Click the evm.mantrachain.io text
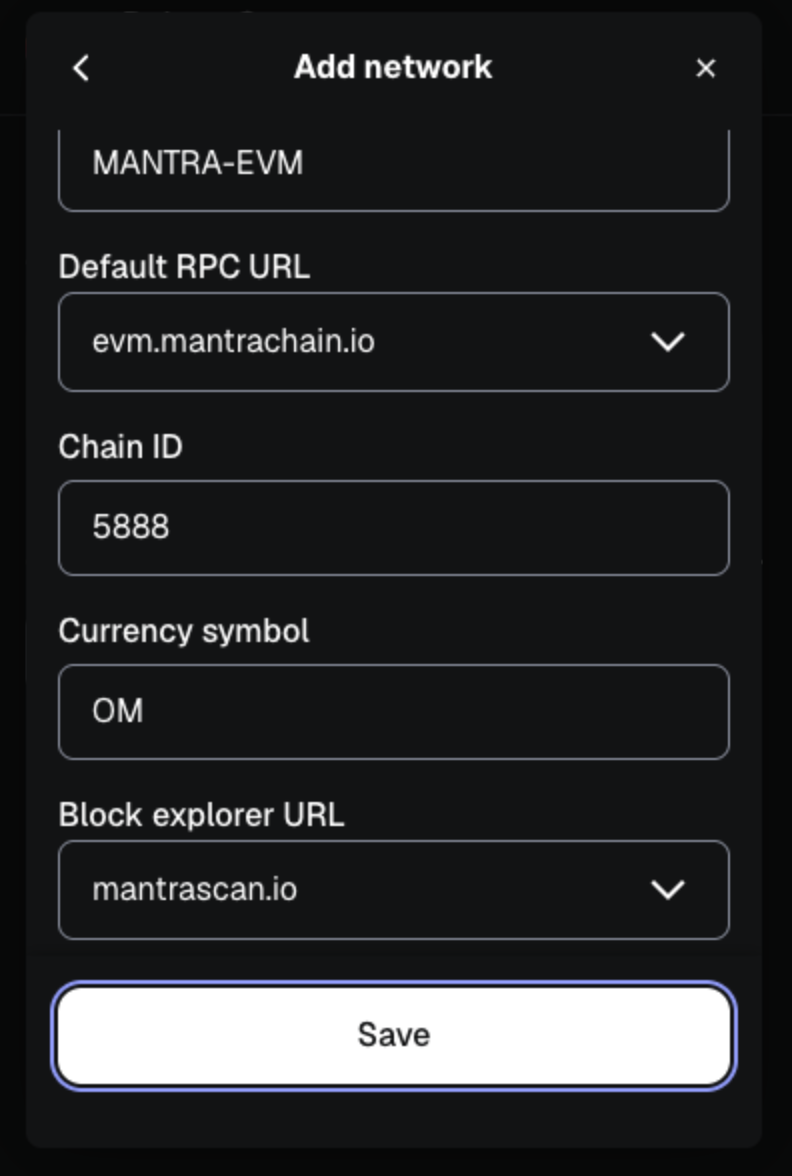Image resolution: width=792 pixels, height=1176 pixels. click(x=233, y=342)
